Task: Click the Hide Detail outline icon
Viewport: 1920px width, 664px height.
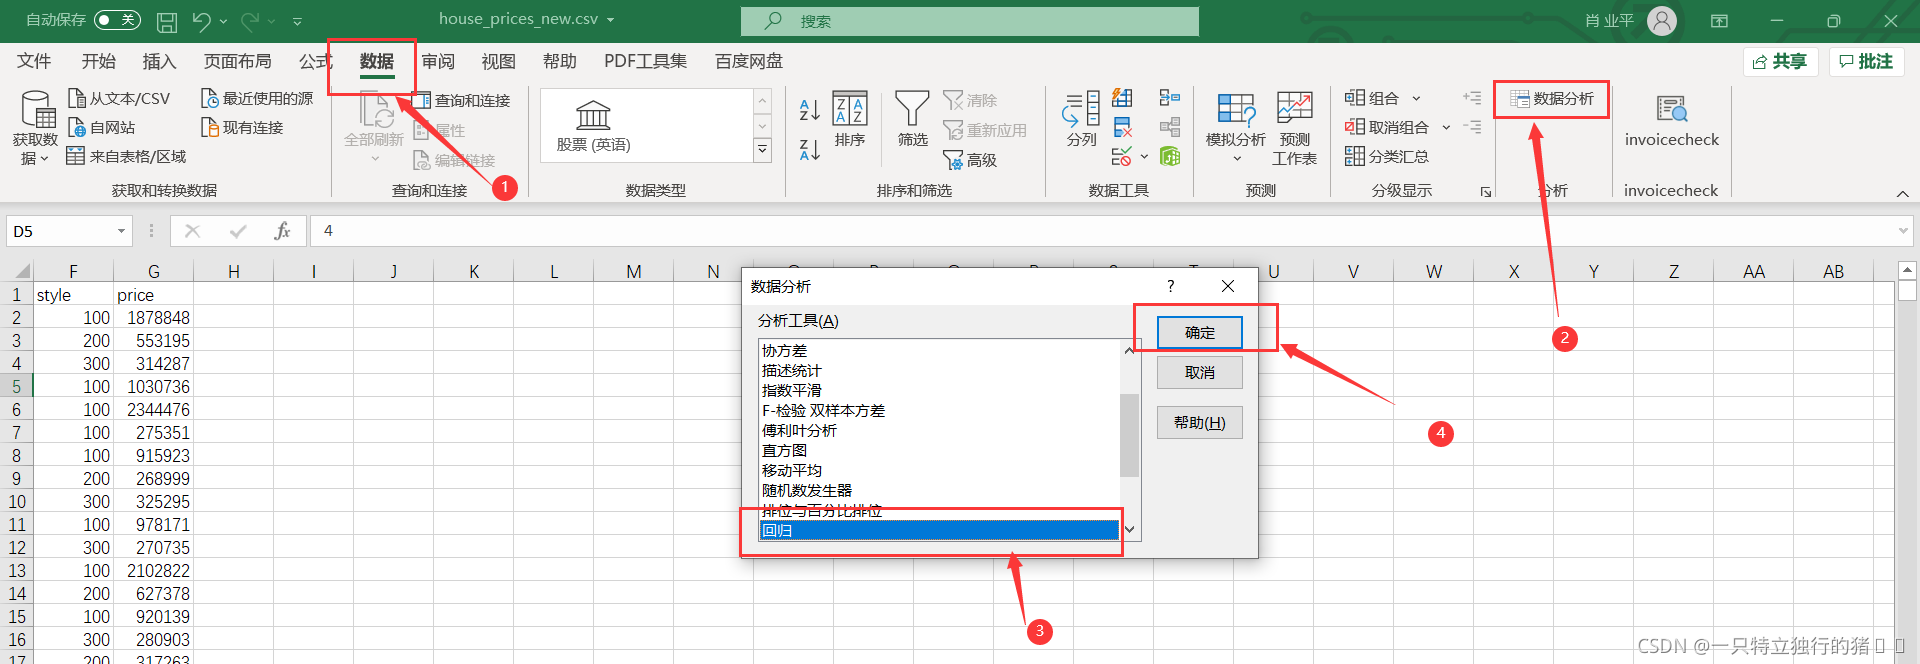Action: click(x=1471, y=127)
